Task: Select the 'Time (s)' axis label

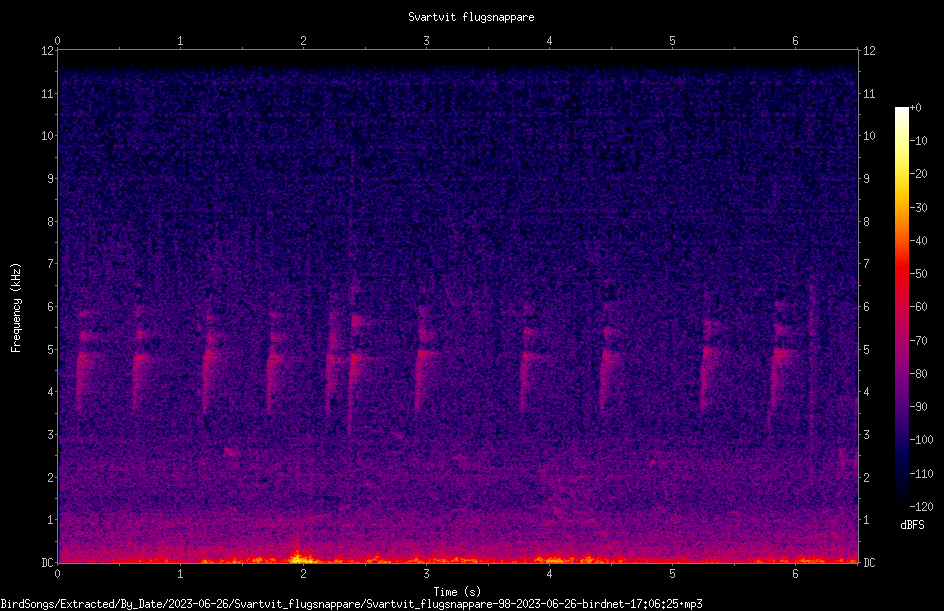Action: (458, 592)
